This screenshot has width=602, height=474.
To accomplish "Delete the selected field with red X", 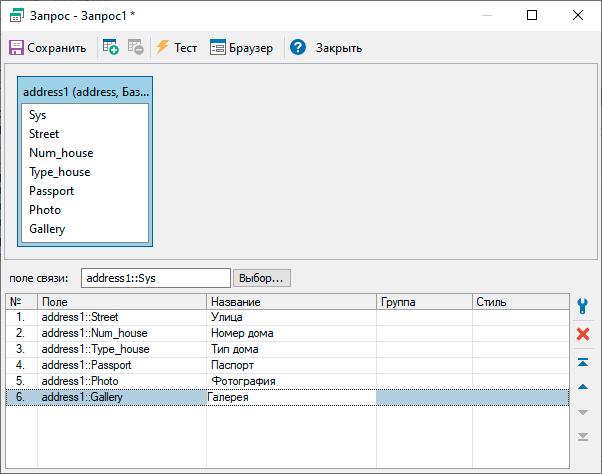I will coord(583,334).
